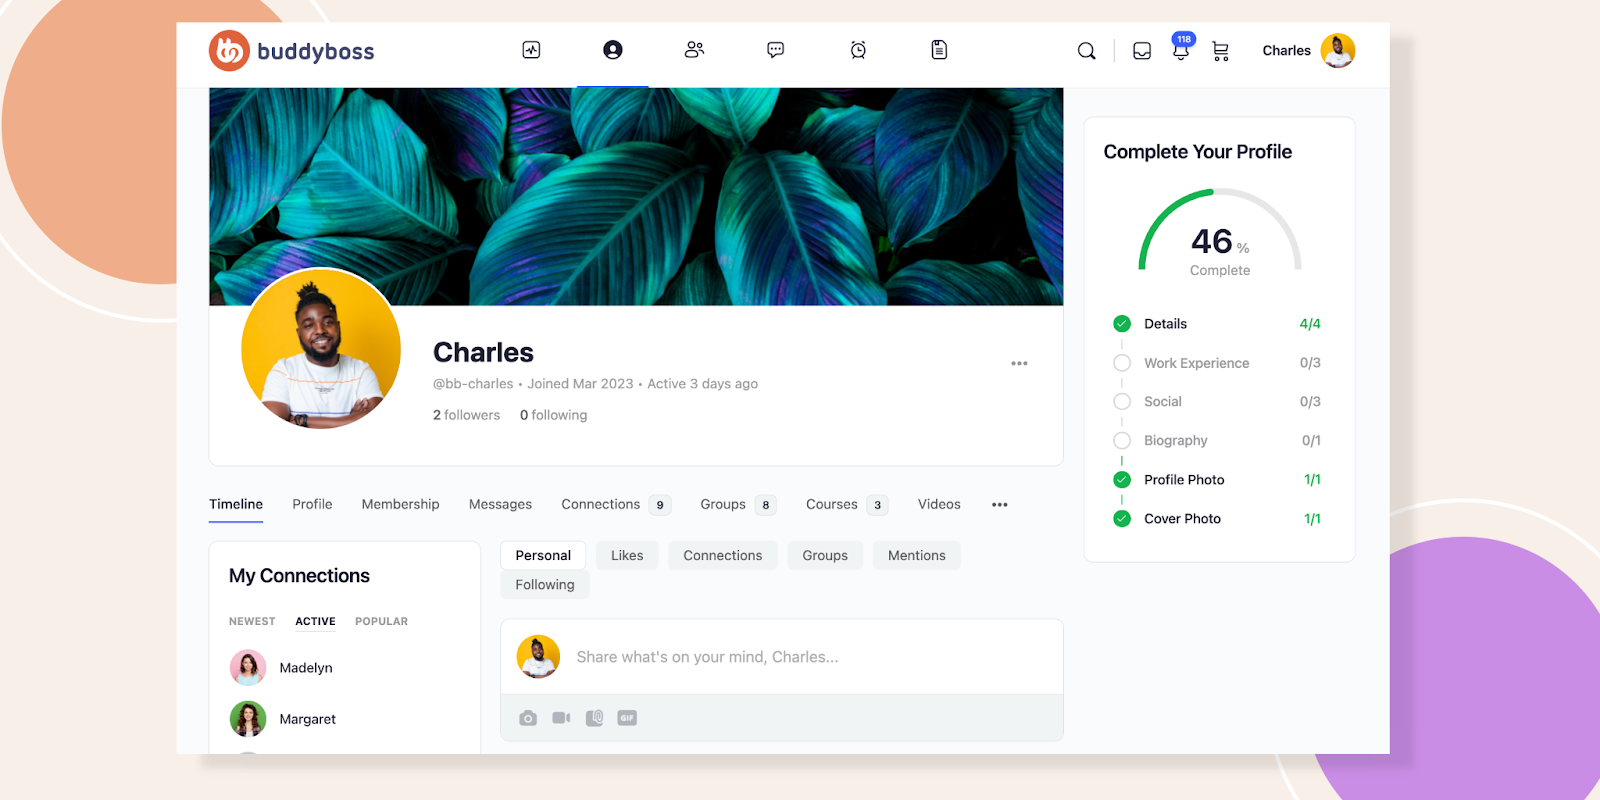Click the 46% profile completion gauge
Image resolution: width=1600 pixels, height=800 pixels.
(1220, 232)
